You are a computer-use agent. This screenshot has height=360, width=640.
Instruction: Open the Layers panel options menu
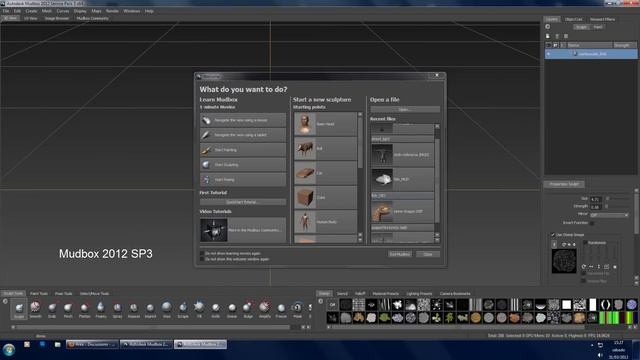pyautogui.click(x=547, y=27)
